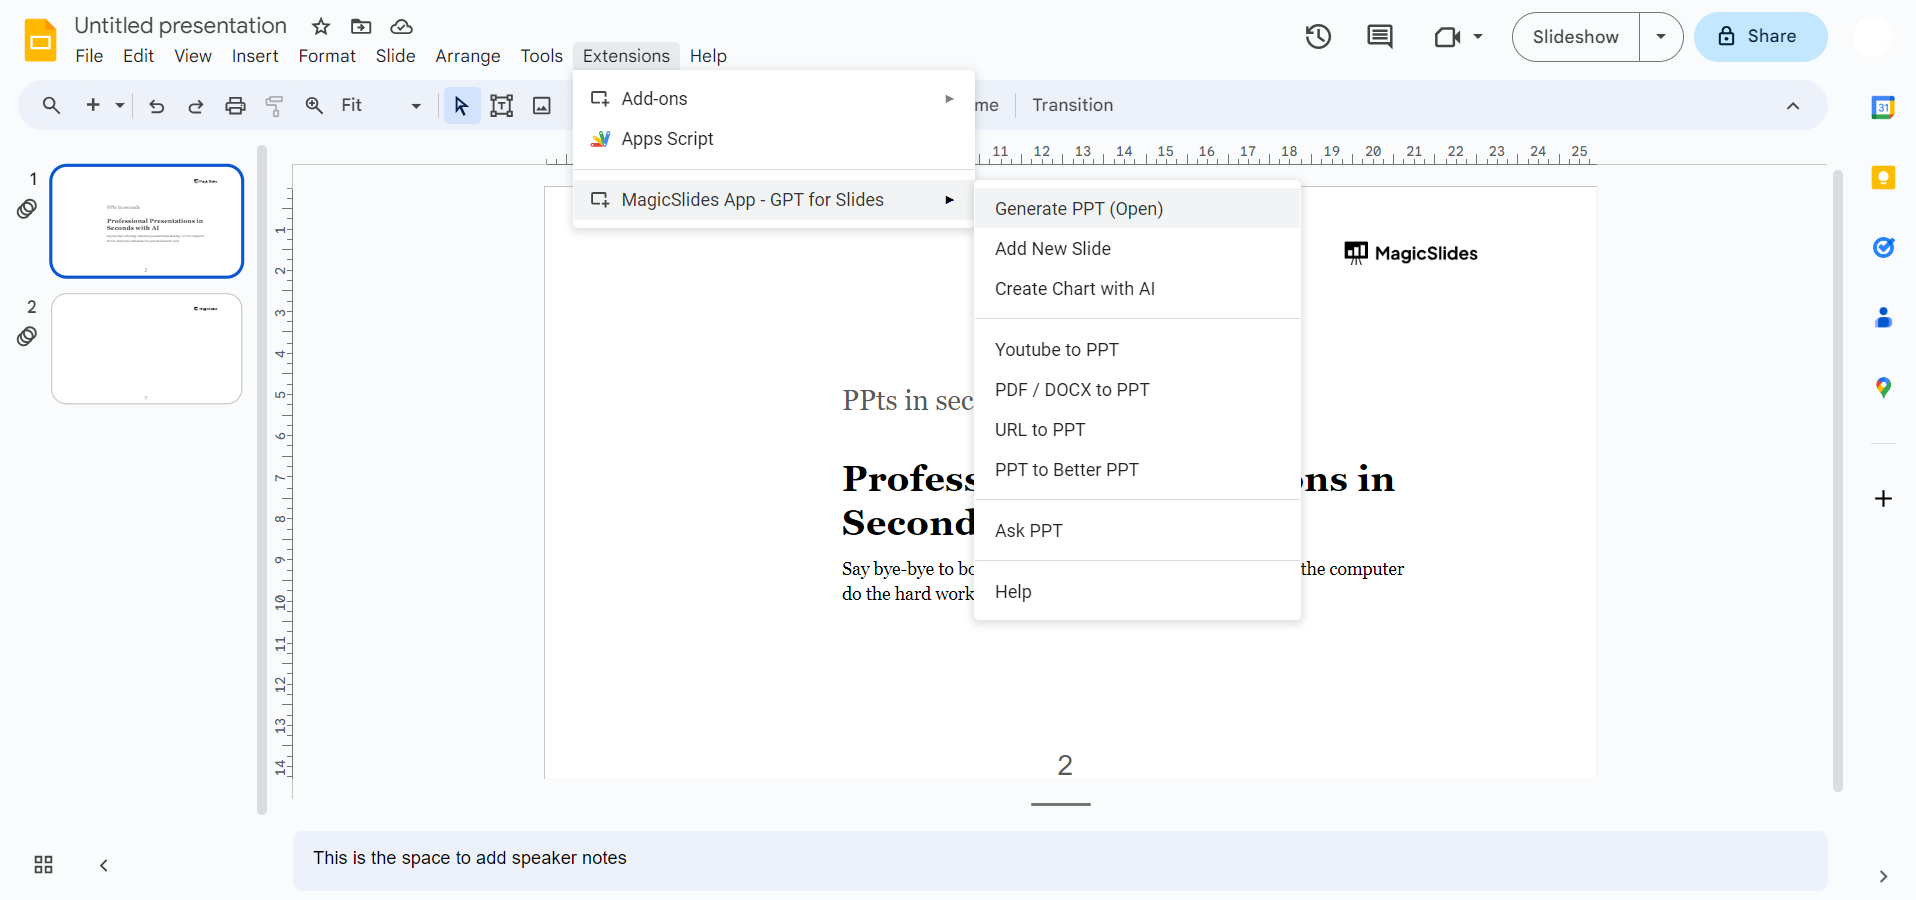Choose the select arrow cursor tool

pyautogui.click(x=461, y=105)
